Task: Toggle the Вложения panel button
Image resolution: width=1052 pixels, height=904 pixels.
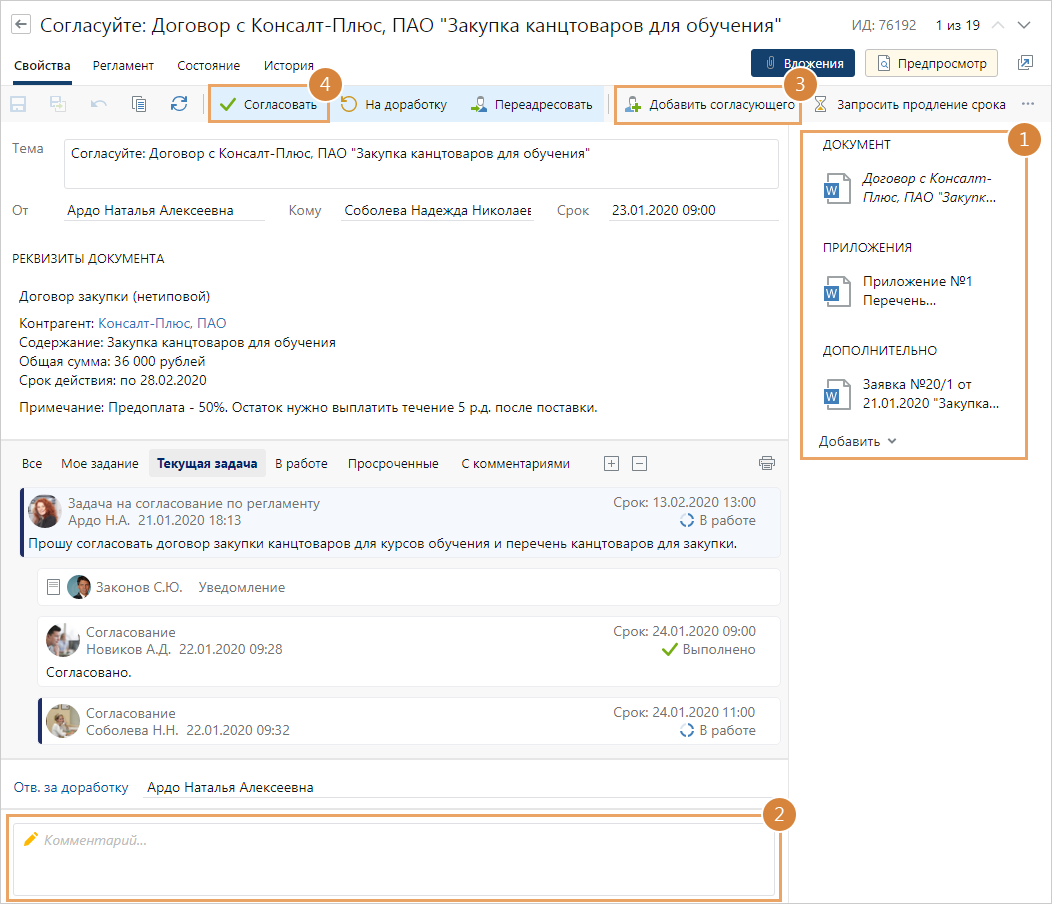Action: tap(803, 63)
